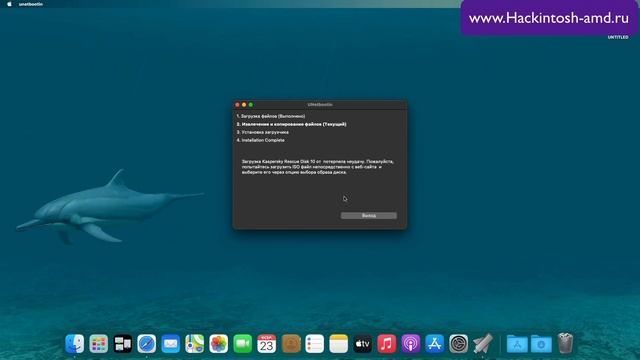The height and width of the screenshot is (360, 640).
Task: Click the Выход exit button
Action: (x=369, y=216)
